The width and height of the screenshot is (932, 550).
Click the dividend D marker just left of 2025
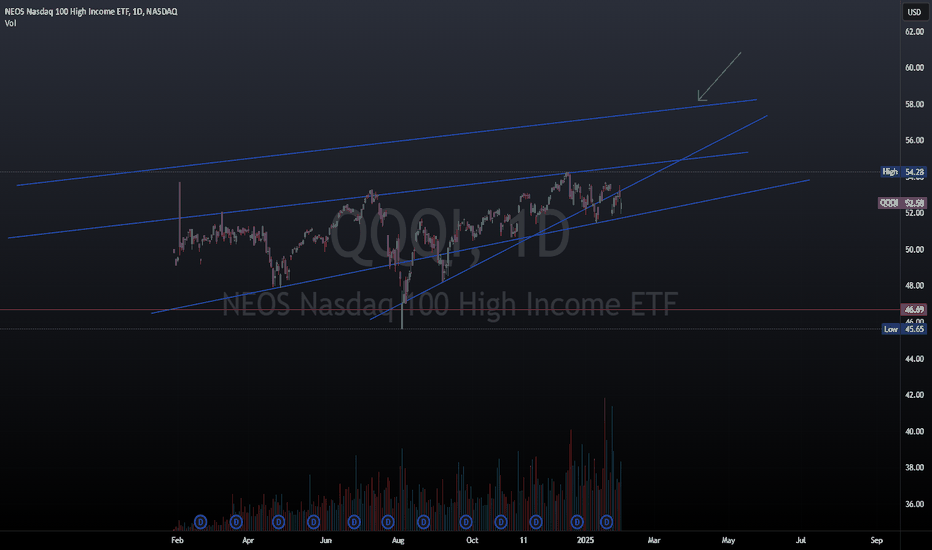pyautogui.click(x=577, y=522)
